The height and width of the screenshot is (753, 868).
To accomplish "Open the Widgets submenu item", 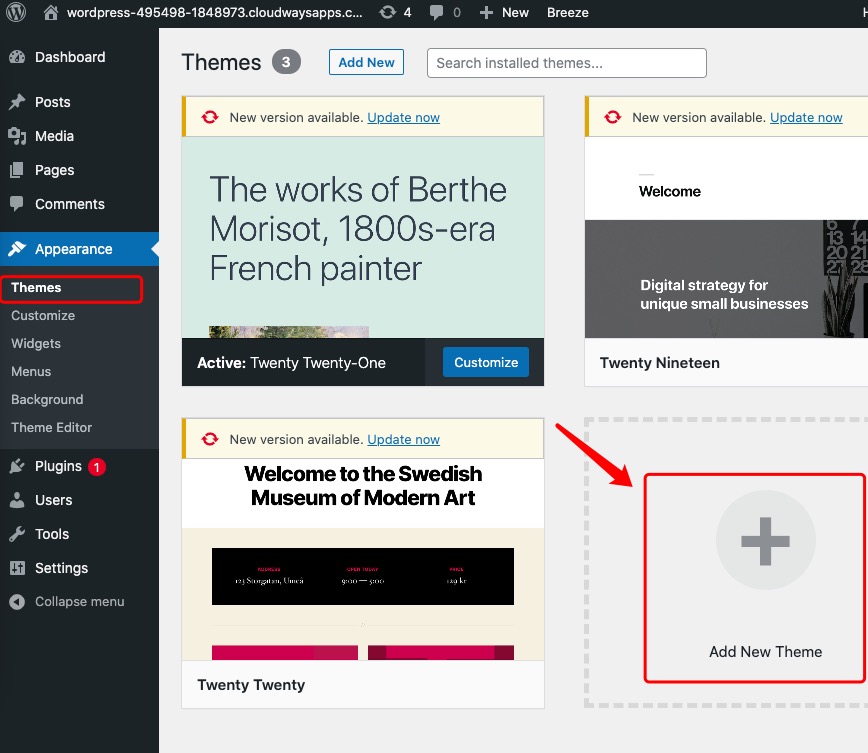I will (x=36, y=344).
